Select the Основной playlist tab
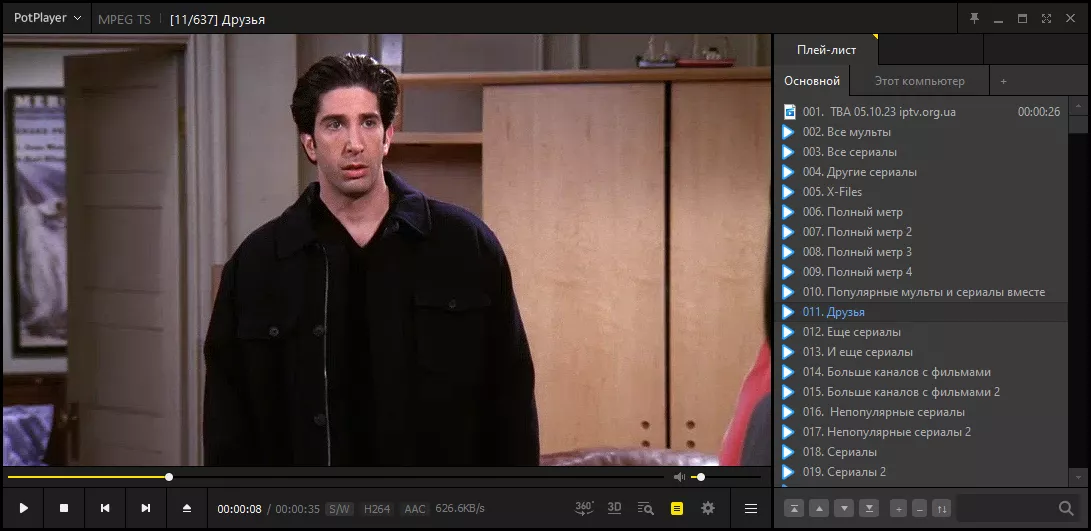1091x531 pixels. click(812, 81)
